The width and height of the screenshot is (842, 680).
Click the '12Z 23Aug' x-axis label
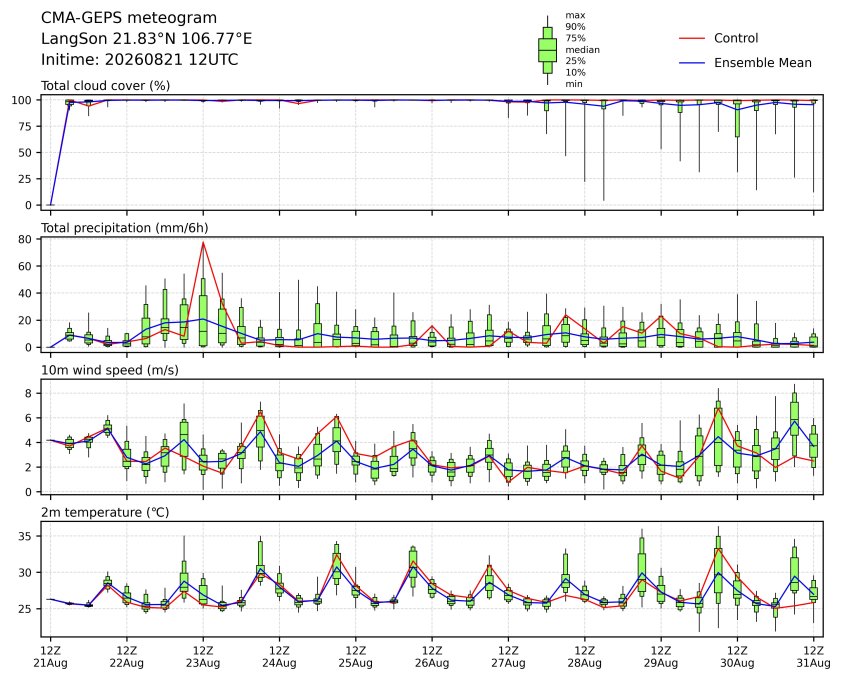pyautogui.click(x=203, y=657)
